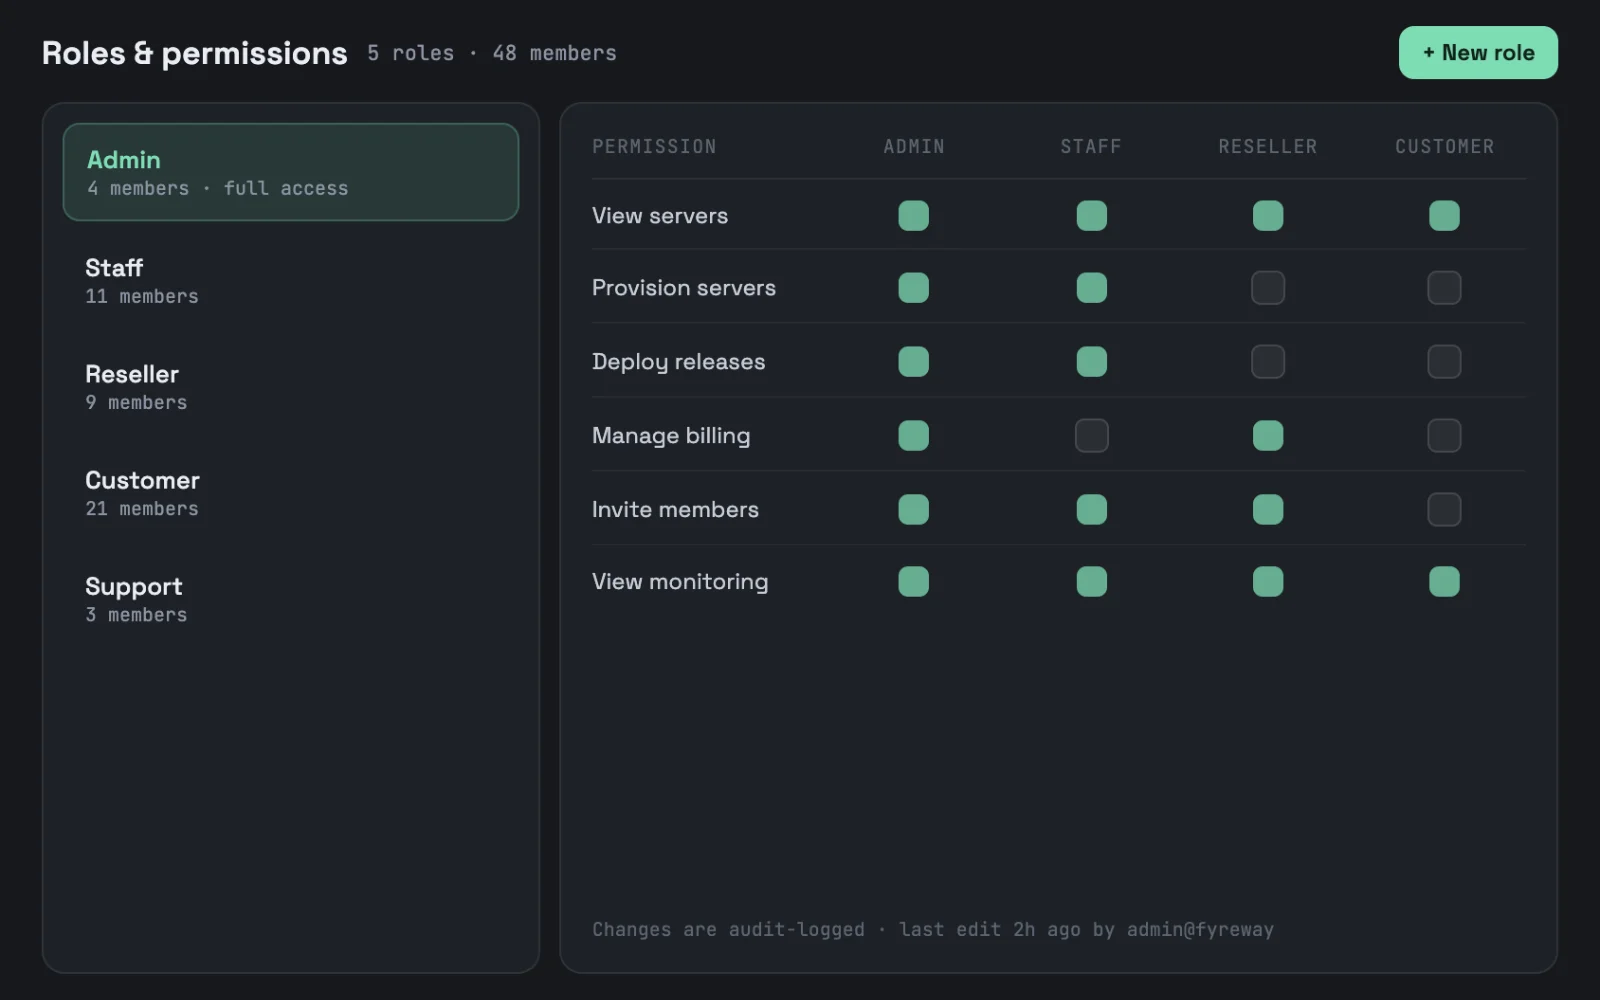Toggle View monitoring for Reseller
Image resolution: width=1600 pixels, height=1000 pixels.
point(1268,582)
